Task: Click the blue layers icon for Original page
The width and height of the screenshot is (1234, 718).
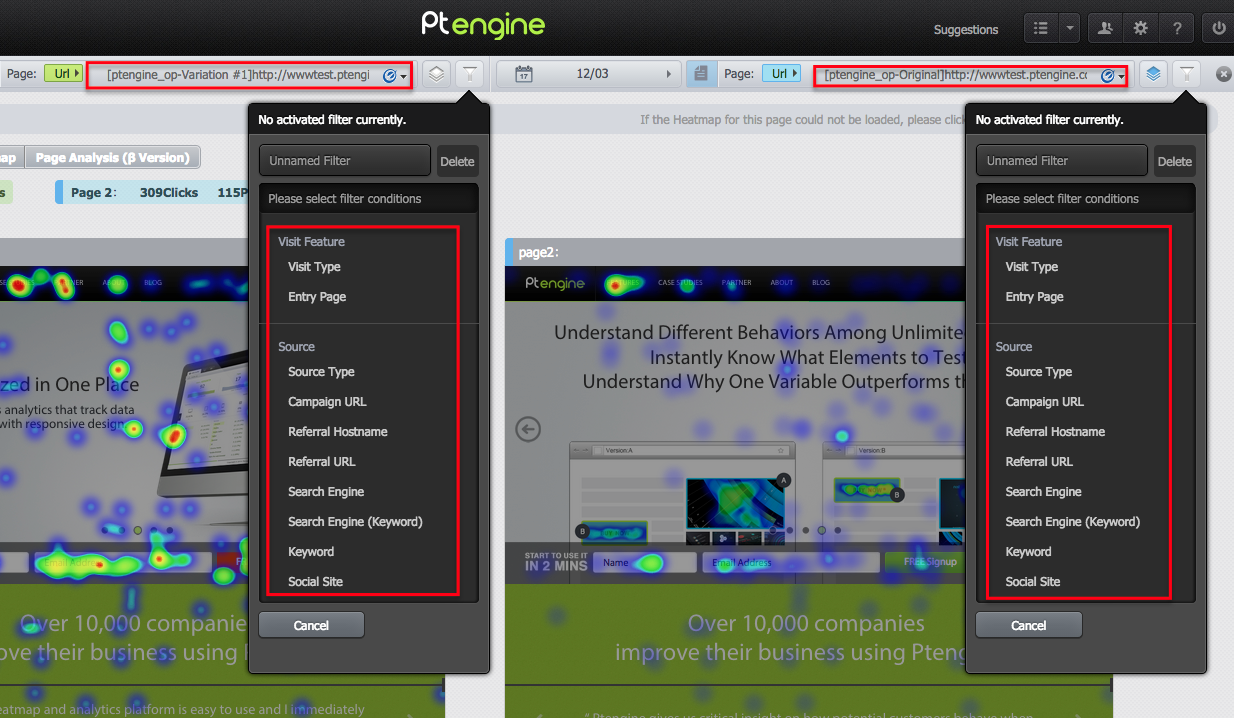Action: coord(1153,74)
